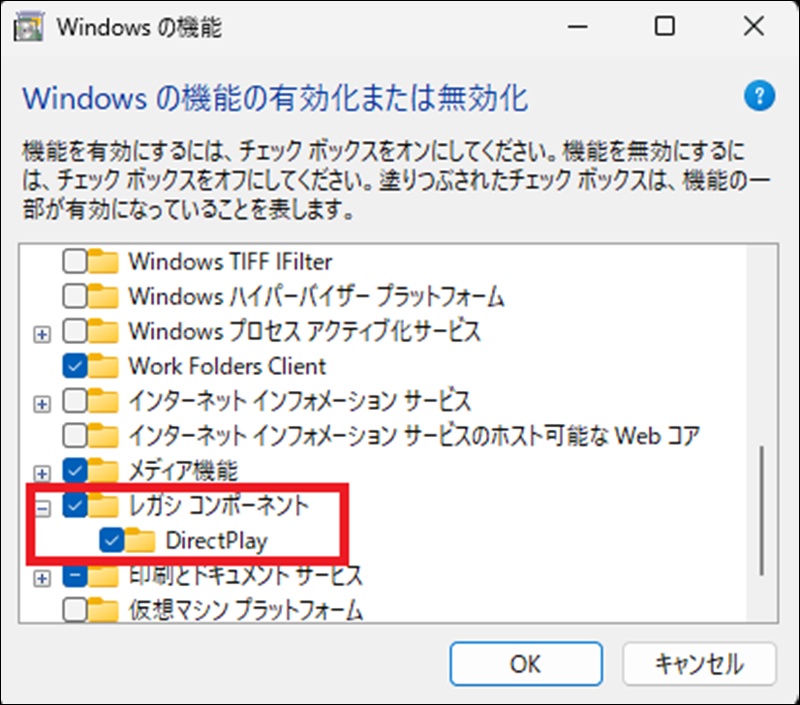Viewport: 800px width, 705px height.
Task: Click the キャンセル button
Action: (699, 663)
